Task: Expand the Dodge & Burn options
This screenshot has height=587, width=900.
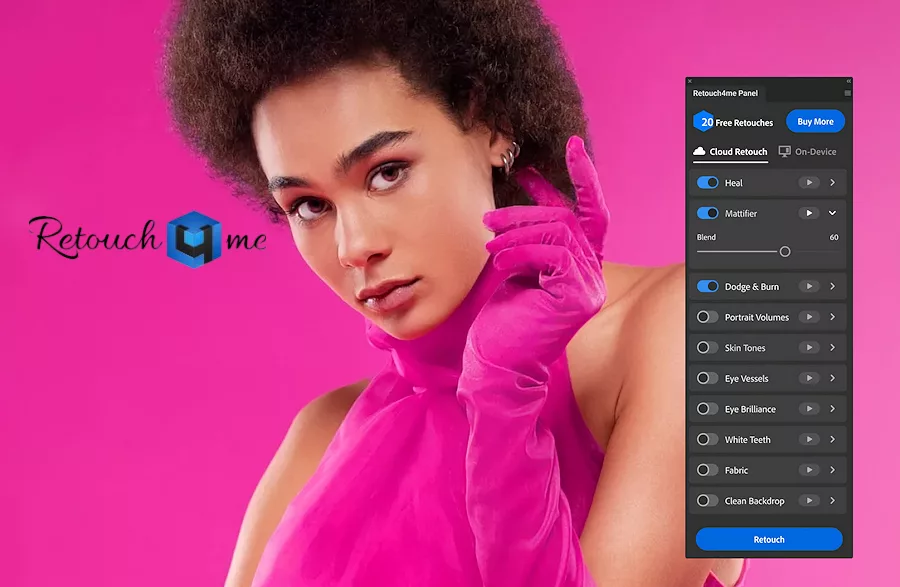Action: click(x=832, y=287)
